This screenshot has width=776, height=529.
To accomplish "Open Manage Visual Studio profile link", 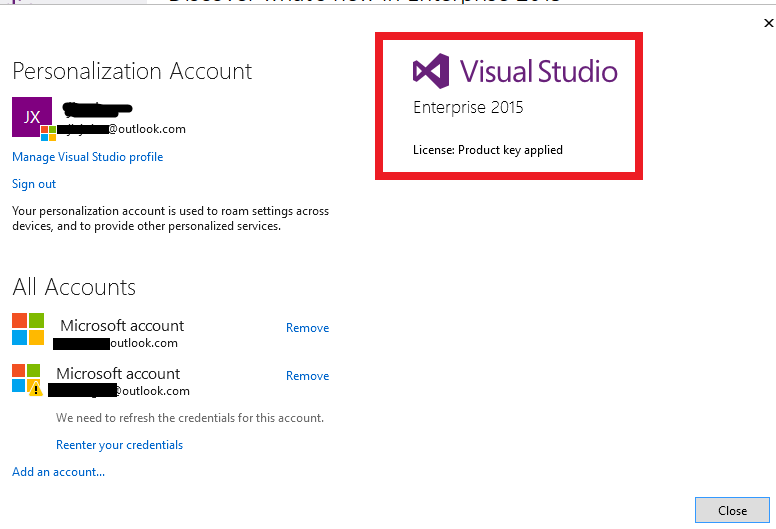I will pos(88,157).
